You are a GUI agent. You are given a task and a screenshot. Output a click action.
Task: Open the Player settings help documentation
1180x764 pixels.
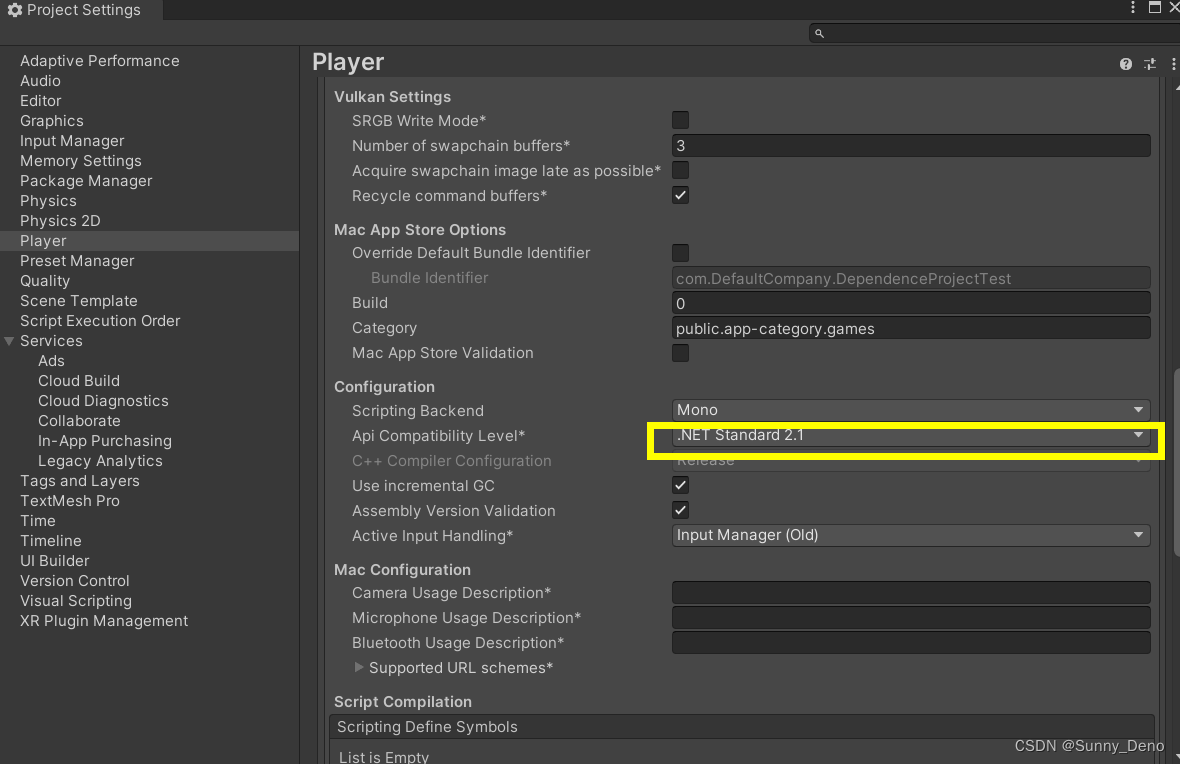[1126, 63]
